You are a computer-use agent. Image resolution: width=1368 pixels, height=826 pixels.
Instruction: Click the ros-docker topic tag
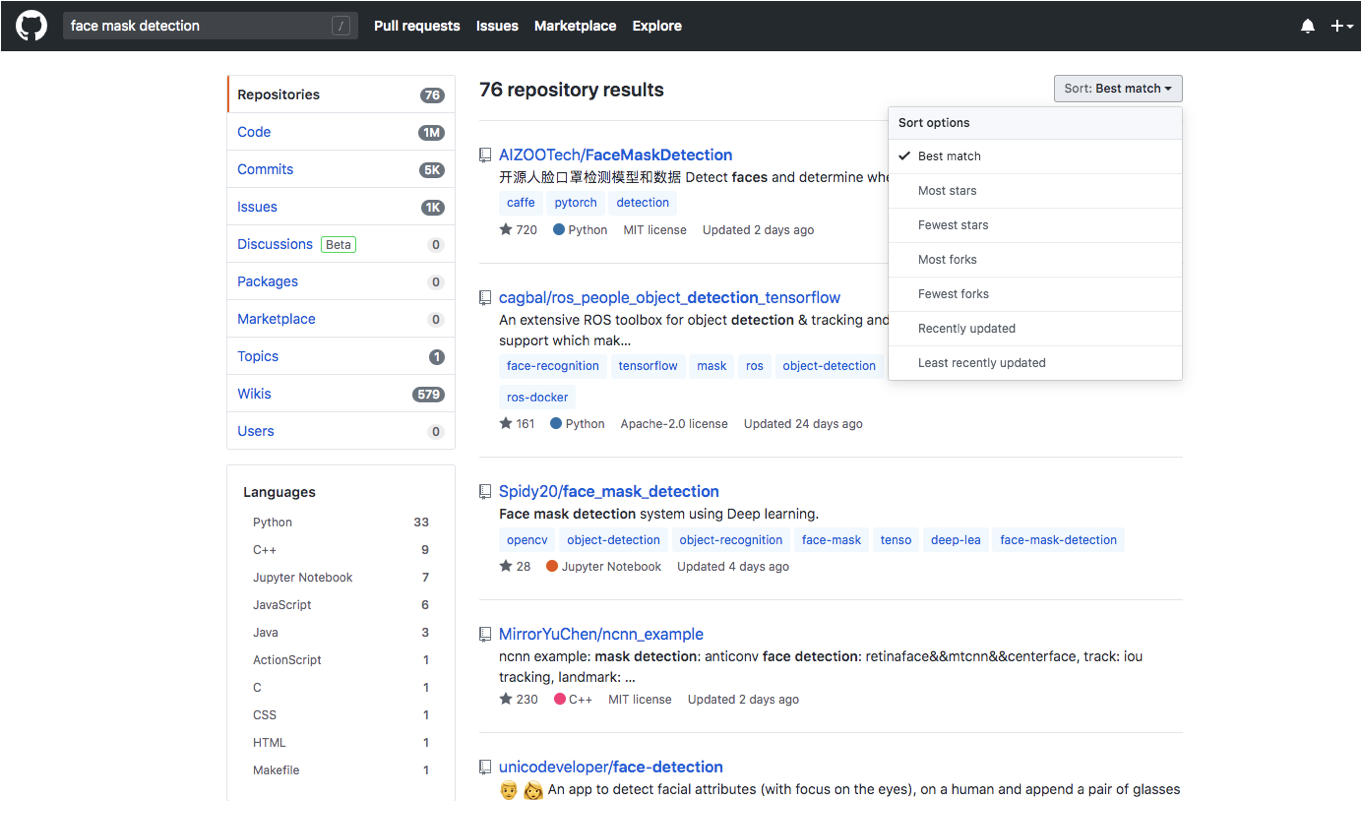(x=537, y=398)
